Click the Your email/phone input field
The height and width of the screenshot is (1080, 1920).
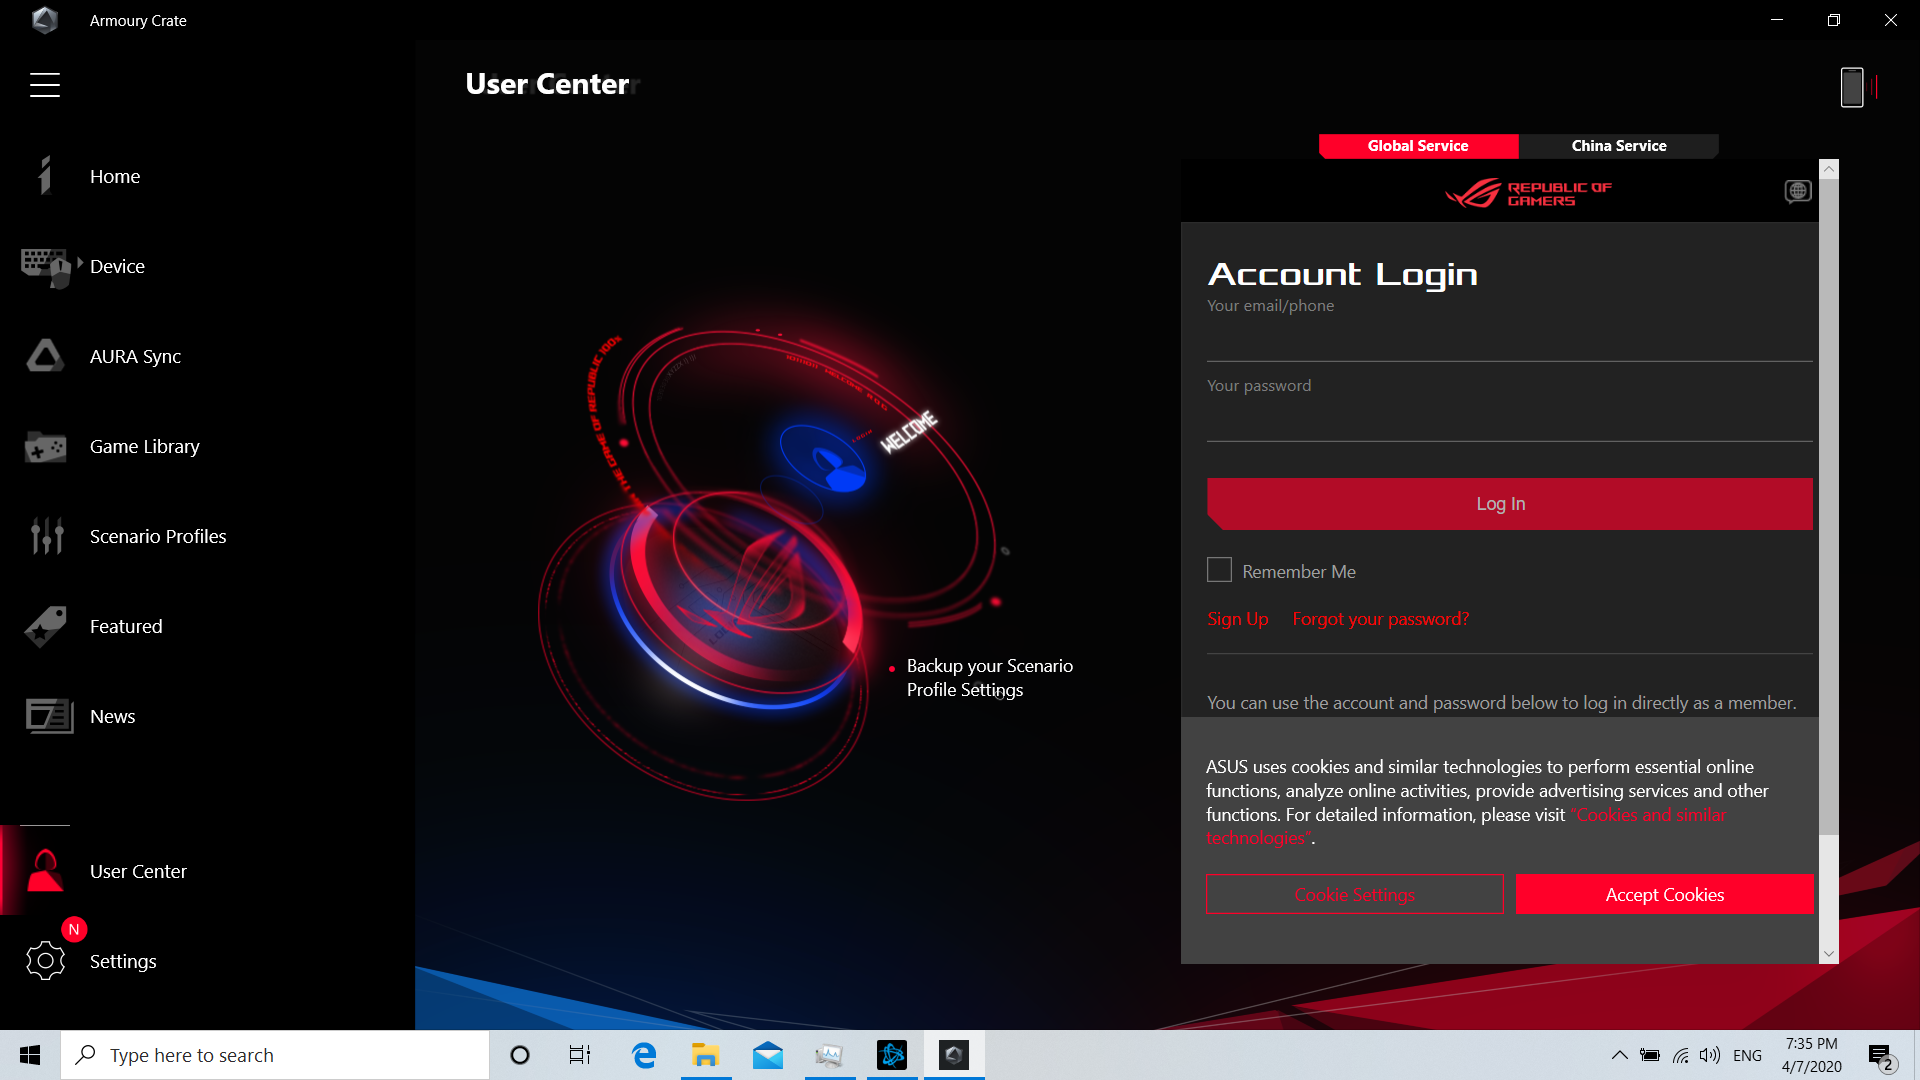(x=1509, y=340)
